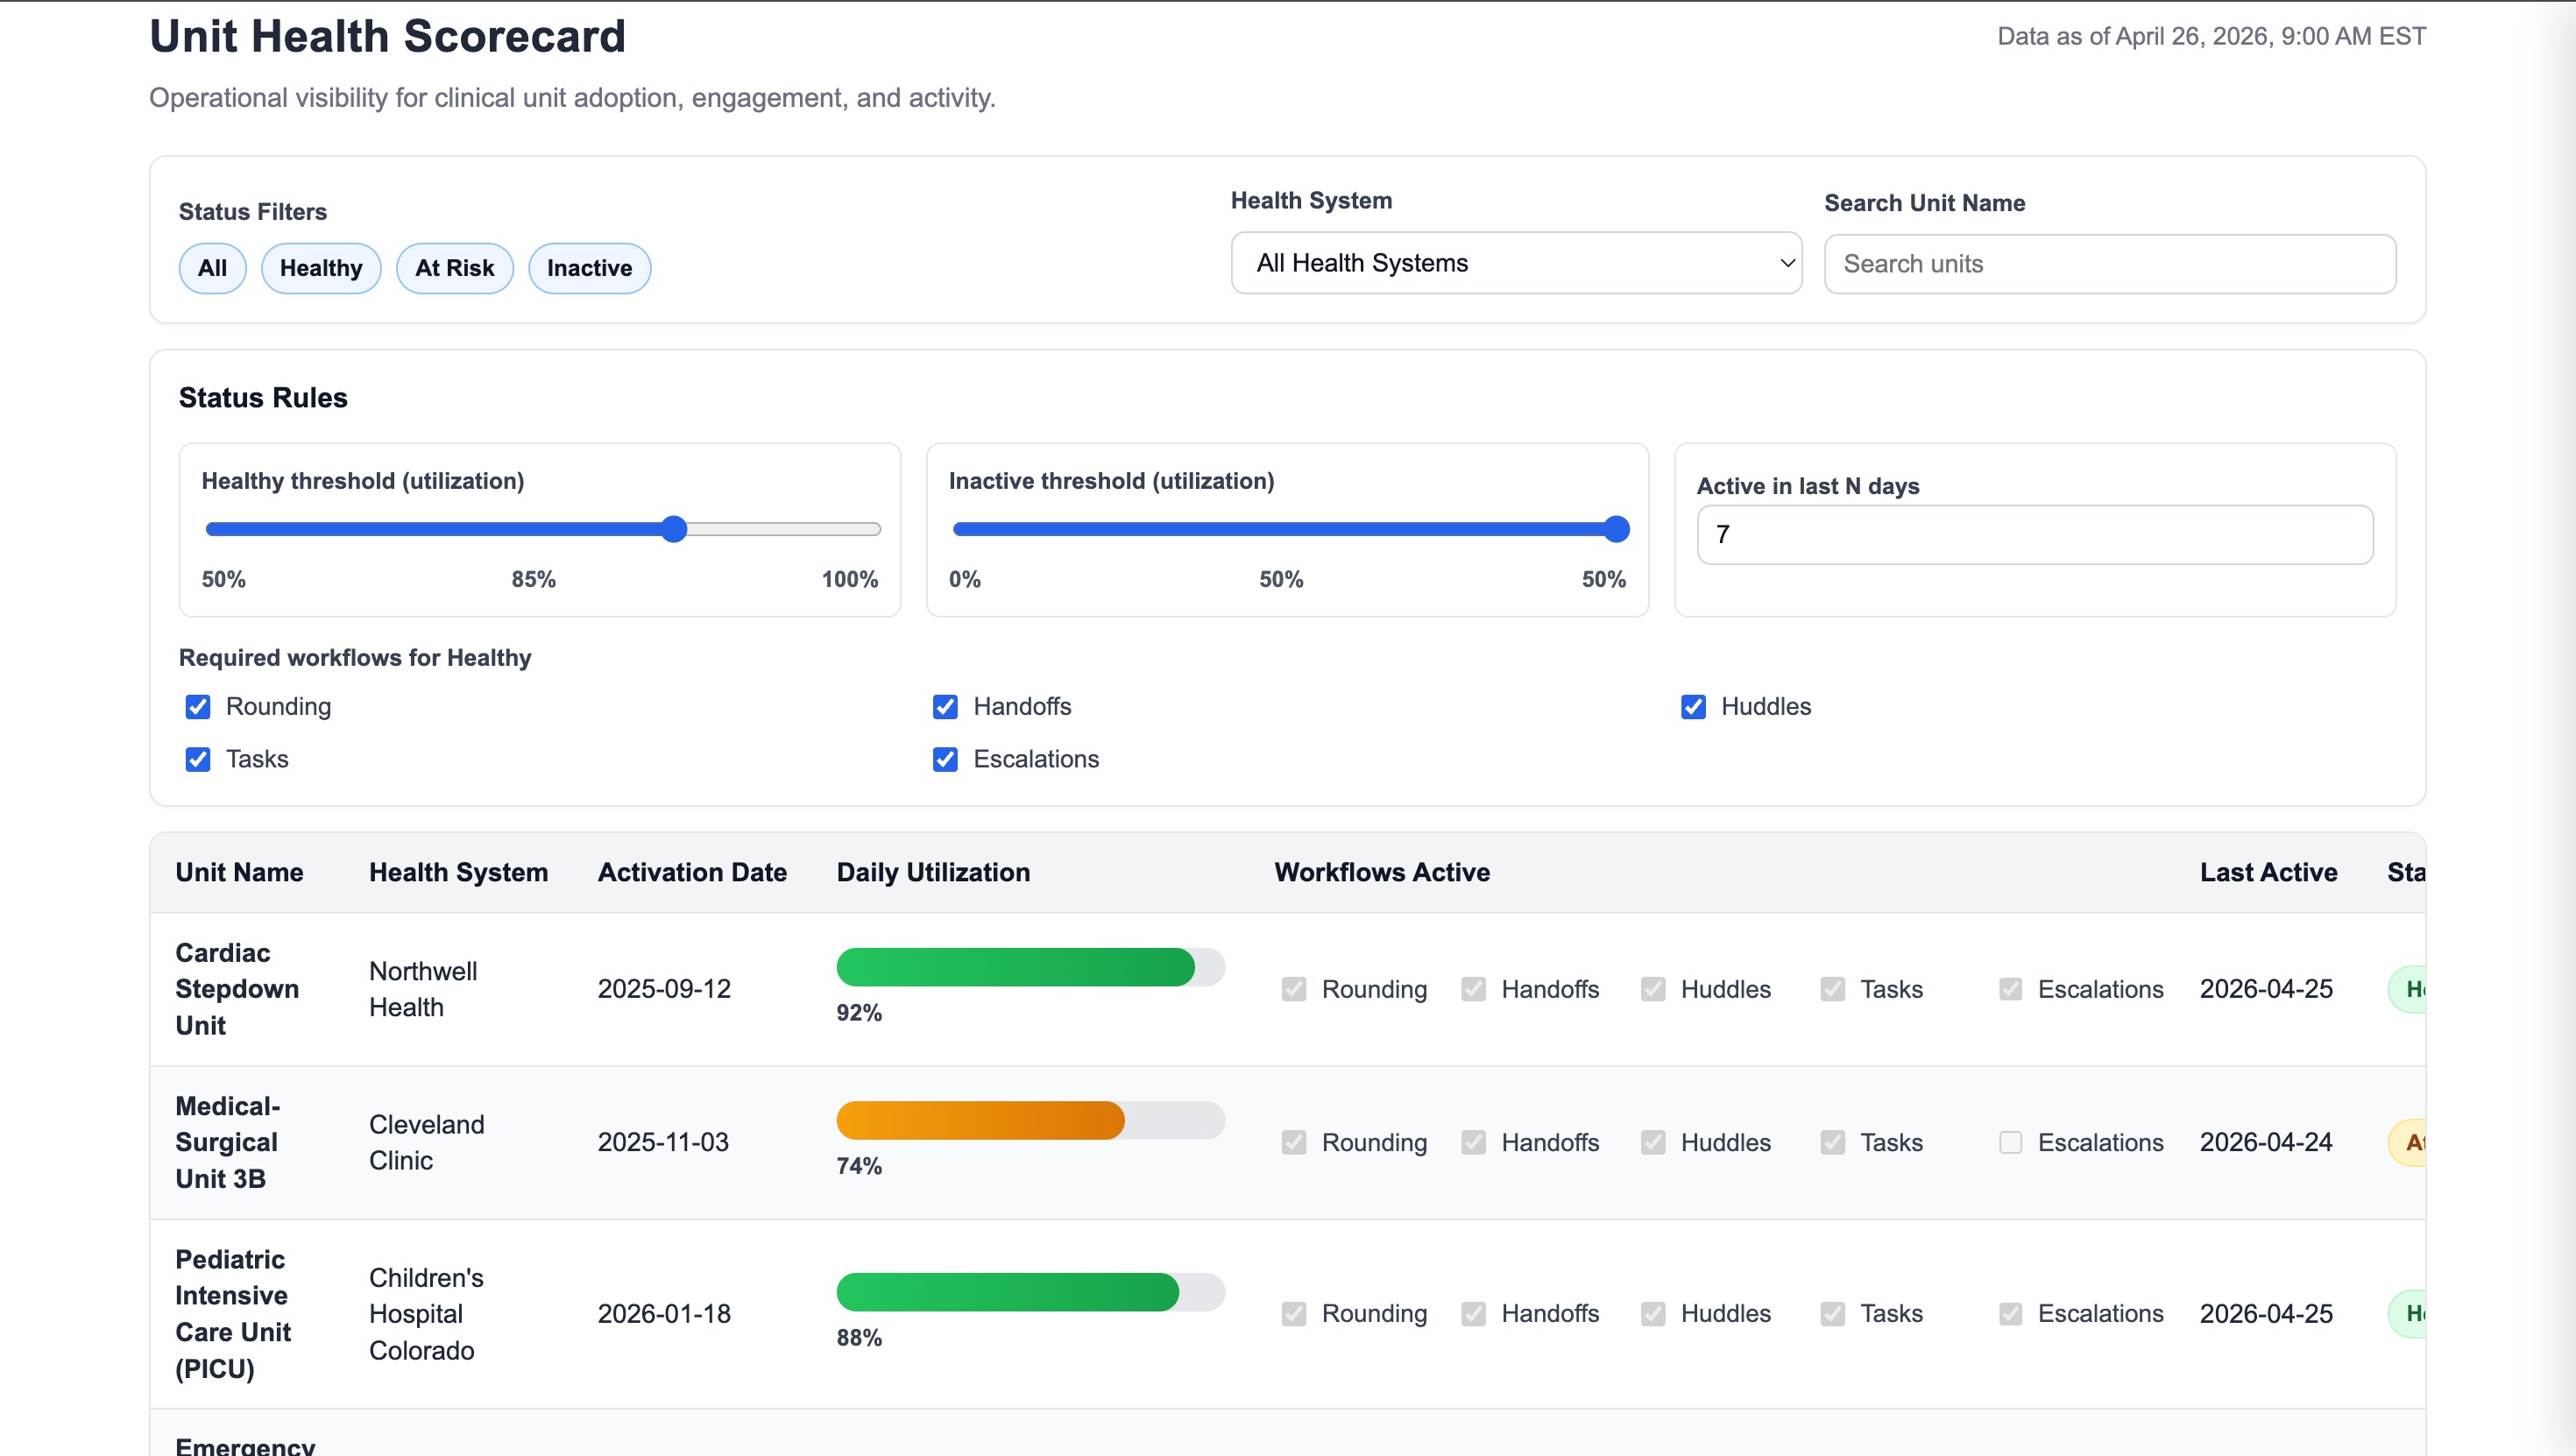2576x1456 pixels.
Task: Click the Healthy threshold slider handle
Action: [x=675, y=529]
